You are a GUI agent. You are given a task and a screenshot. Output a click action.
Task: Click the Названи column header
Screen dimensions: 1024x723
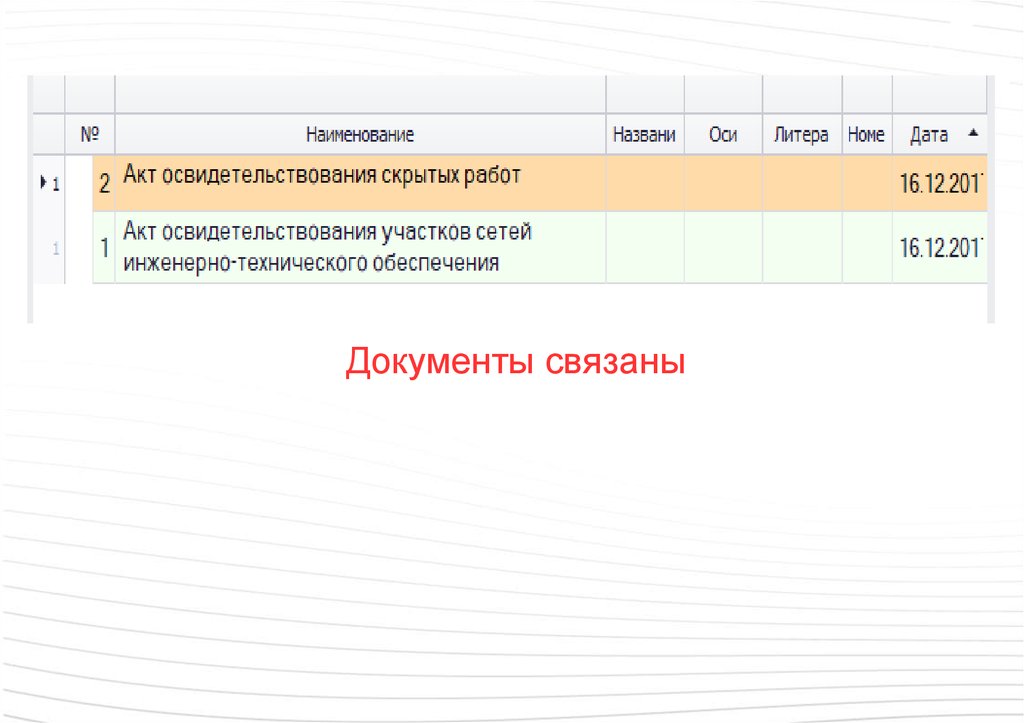click(x=644, y=135)
